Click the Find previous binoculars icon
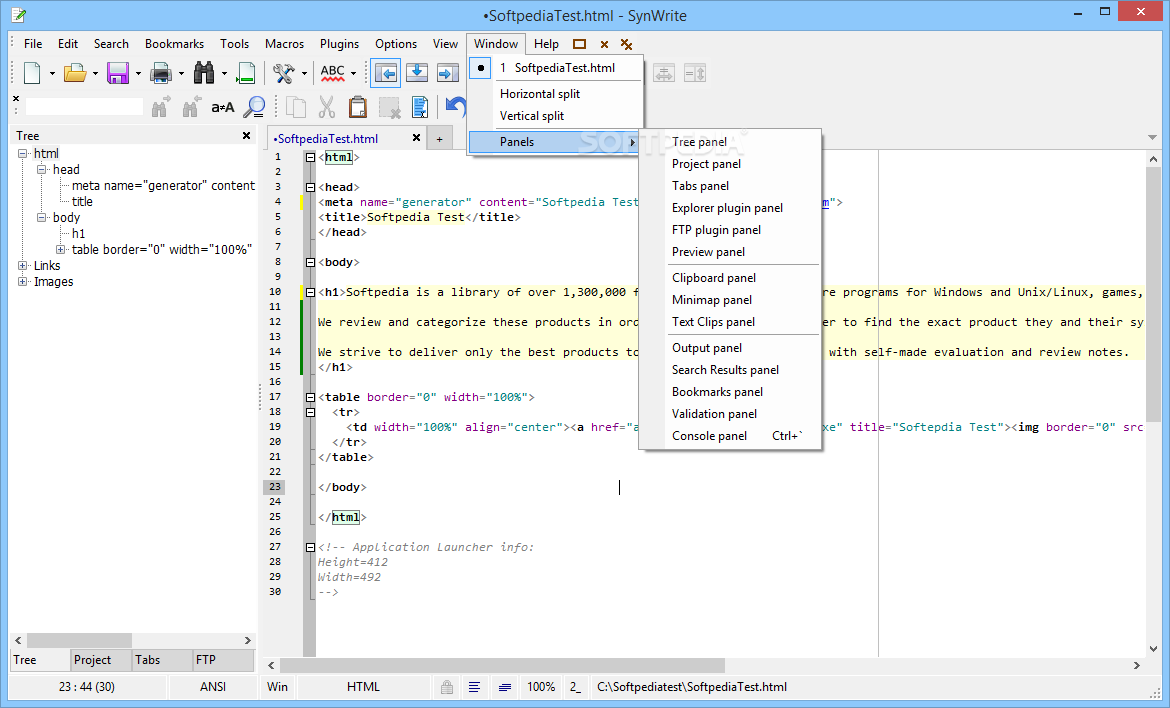This screenshot has width=1170, height=708. [x=192, y=107]
